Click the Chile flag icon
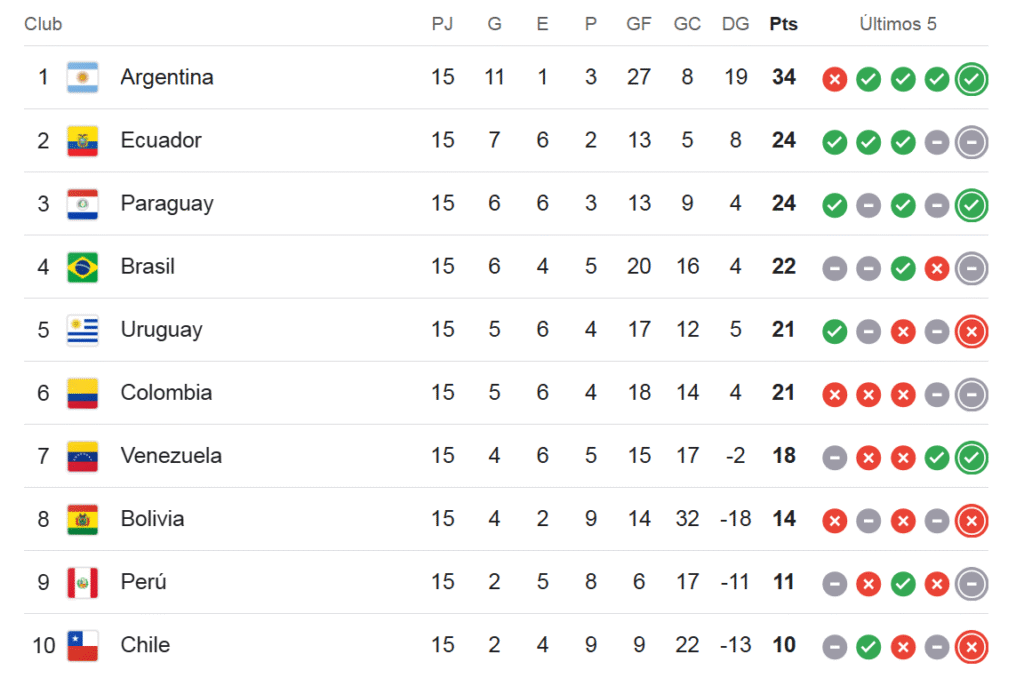 tap(82, 646)
